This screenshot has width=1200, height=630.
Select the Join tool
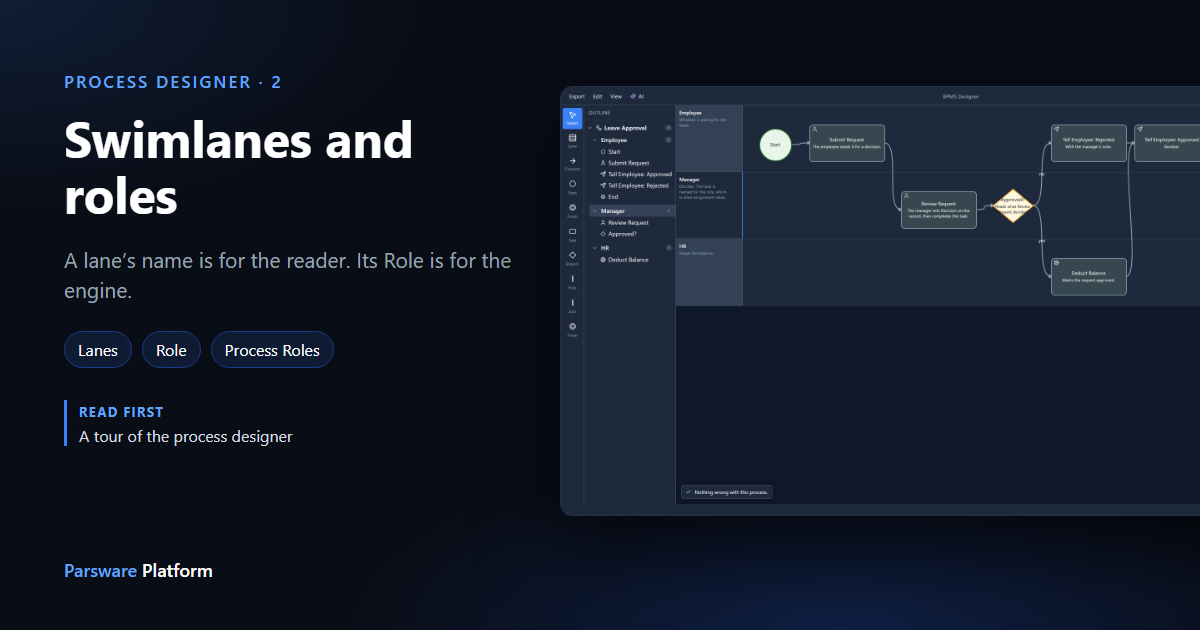(572, 306)
